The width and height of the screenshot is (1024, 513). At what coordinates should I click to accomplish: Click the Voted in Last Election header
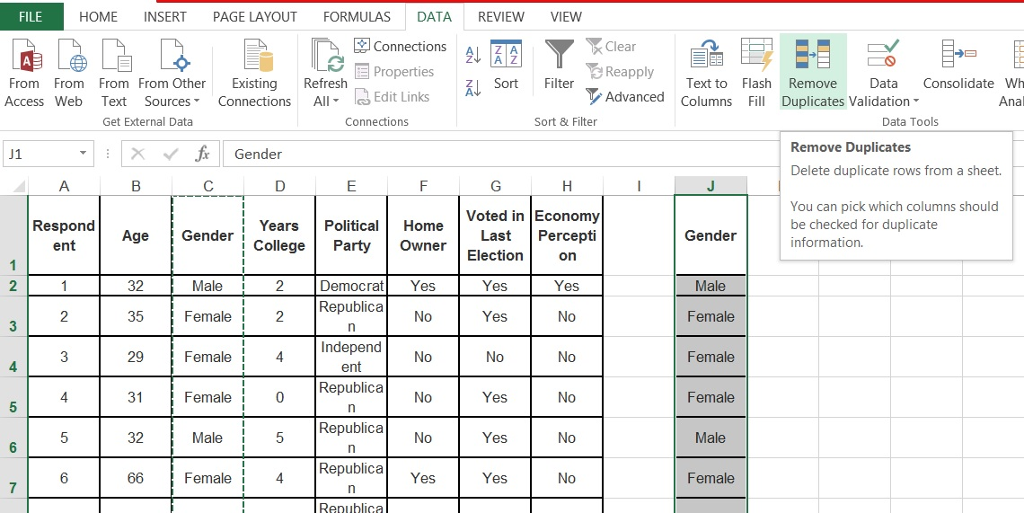click(495, 236)
